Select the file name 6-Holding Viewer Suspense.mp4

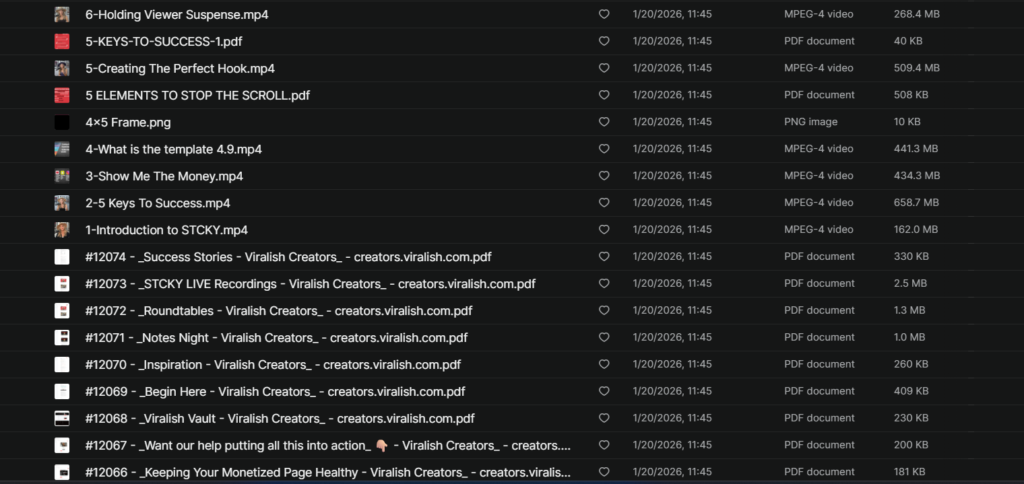pyautogui.click(x=176, y=14)
